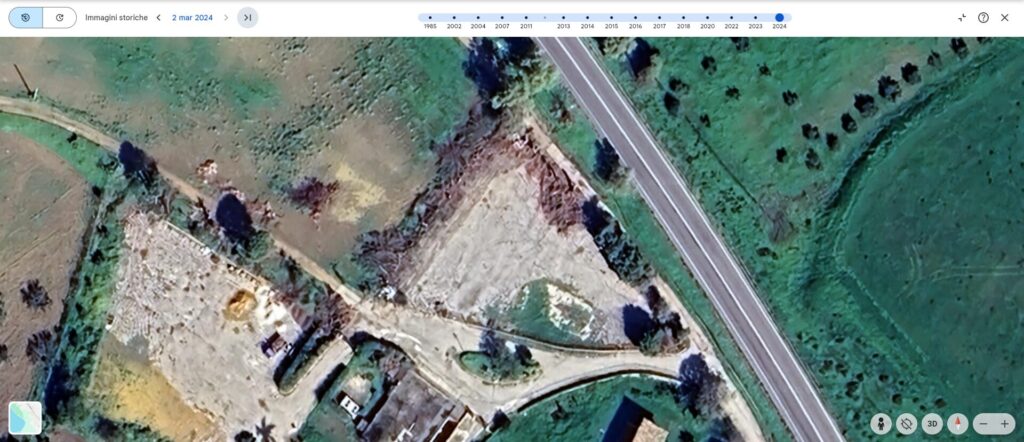Collapse the historical imagery toolbar
The image size is (1024, 442).
pyautogui.click(x=961, y=18)
